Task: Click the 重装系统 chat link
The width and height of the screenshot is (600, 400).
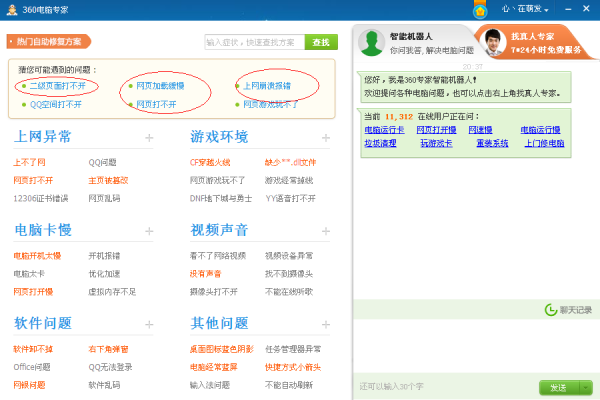Action: point(492,143)
